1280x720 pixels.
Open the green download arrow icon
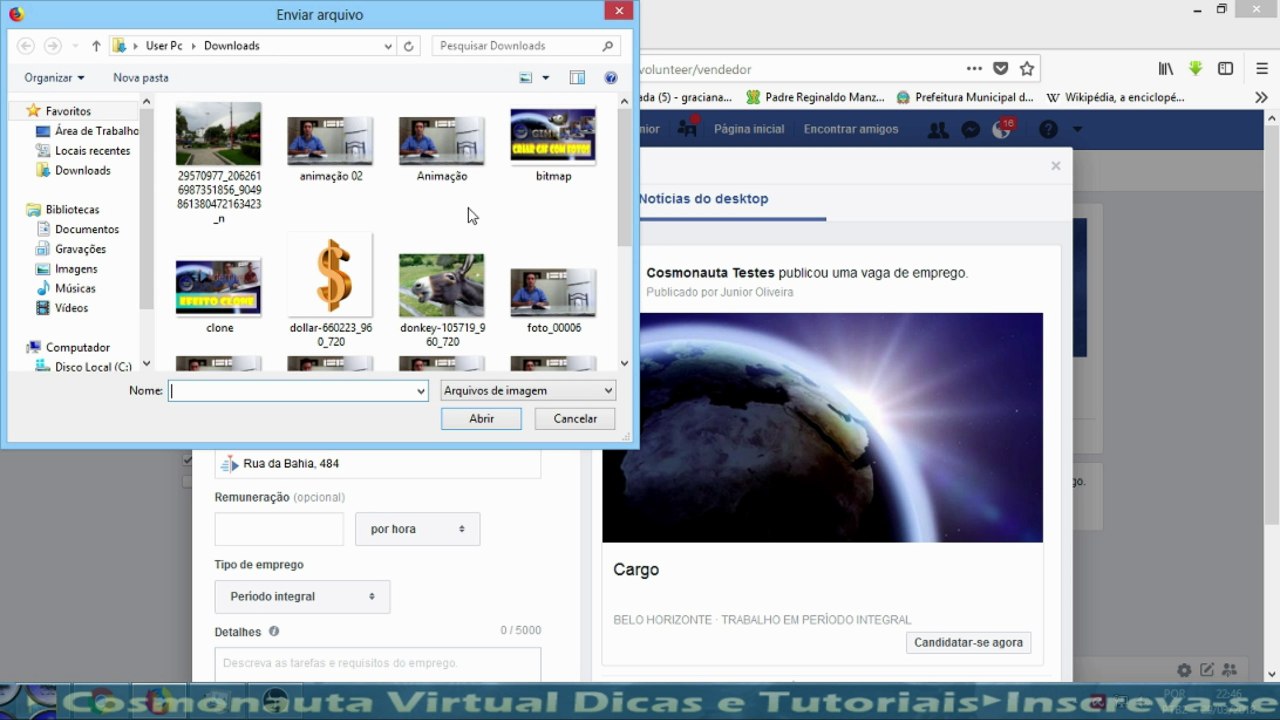(1195, 69)
